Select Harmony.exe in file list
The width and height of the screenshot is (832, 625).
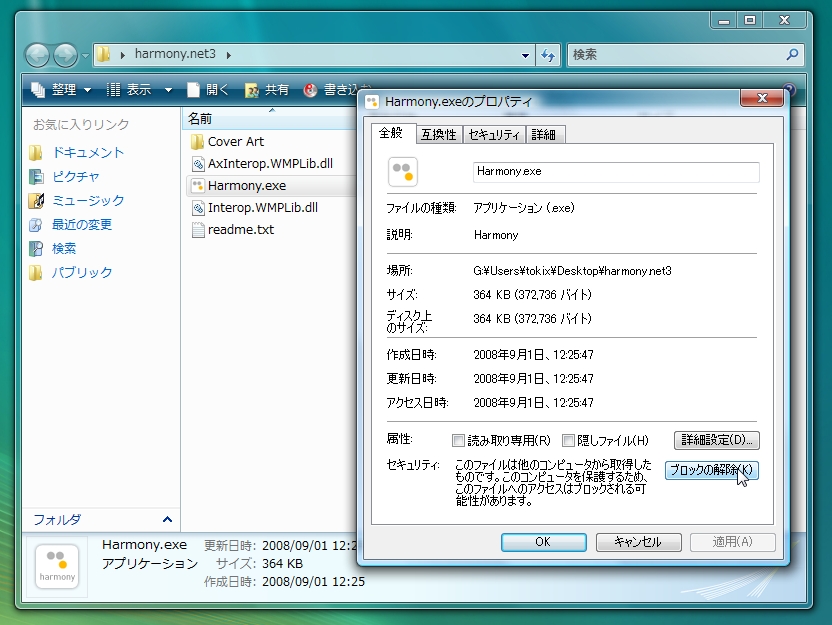click(x=247, y=186)
